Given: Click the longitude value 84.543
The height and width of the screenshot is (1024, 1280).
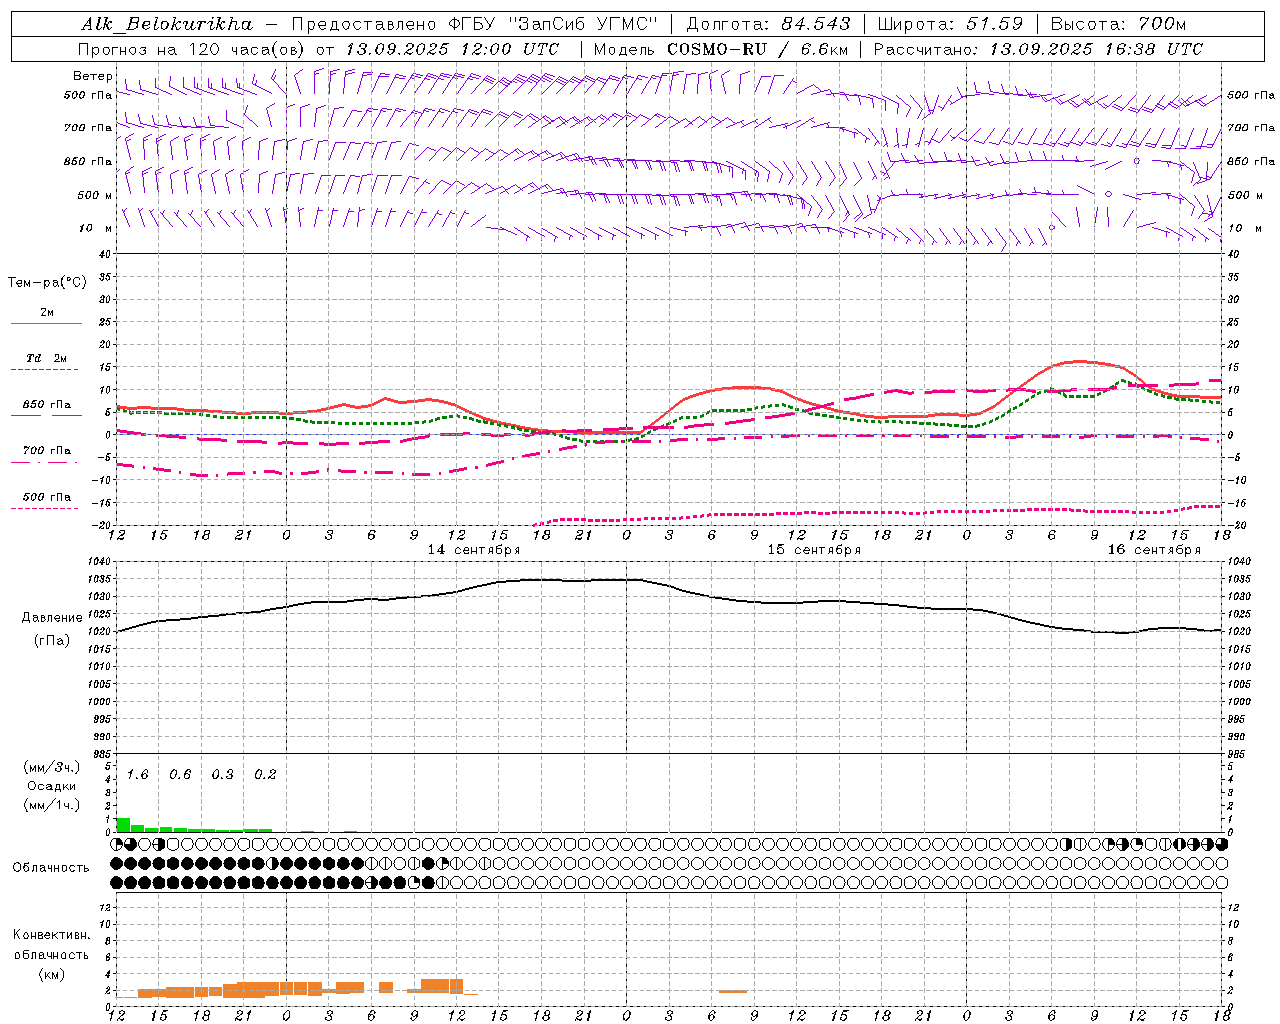Looking at the screenshot, I should coord(816,24).
